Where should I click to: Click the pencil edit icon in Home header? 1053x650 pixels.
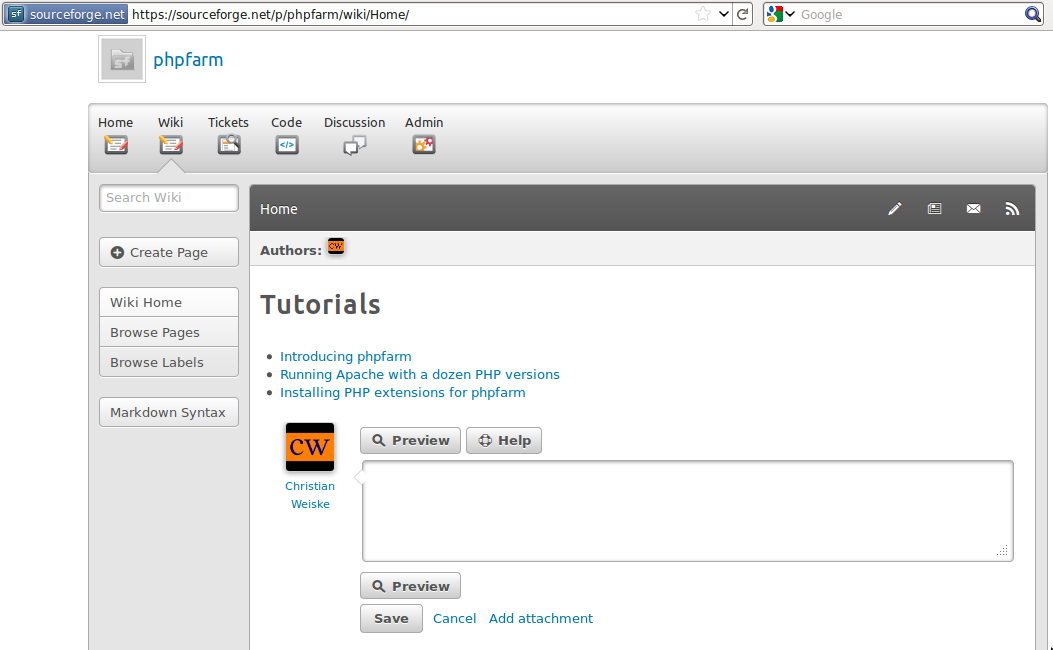[894, 209]
